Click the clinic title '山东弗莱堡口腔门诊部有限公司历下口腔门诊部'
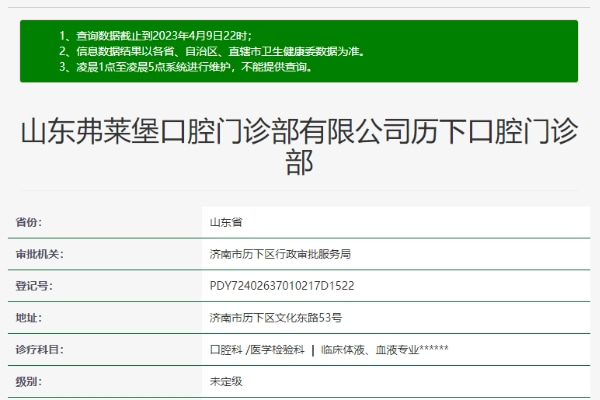Image resolution: width=600 pixels, height=400 pixels. coord(299,147)
